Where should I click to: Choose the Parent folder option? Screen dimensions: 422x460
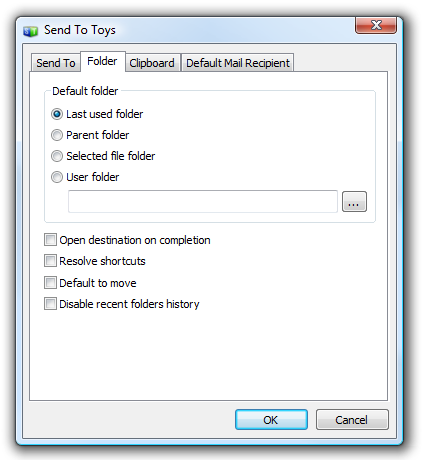pos(57,135)
